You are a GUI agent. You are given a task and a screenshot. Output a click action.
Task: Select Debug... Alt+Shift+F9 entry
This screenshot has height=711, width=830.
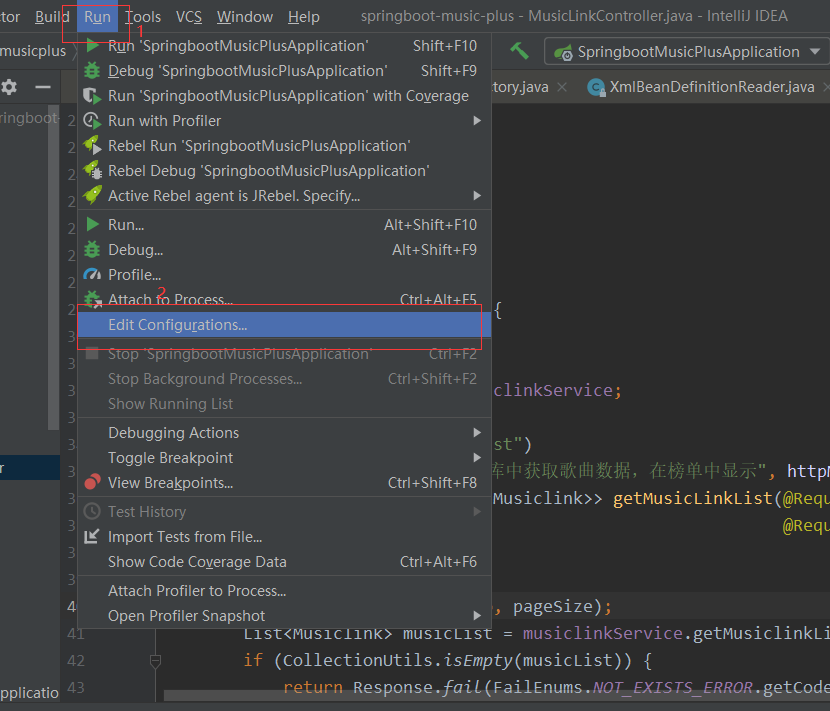[284, 249]
